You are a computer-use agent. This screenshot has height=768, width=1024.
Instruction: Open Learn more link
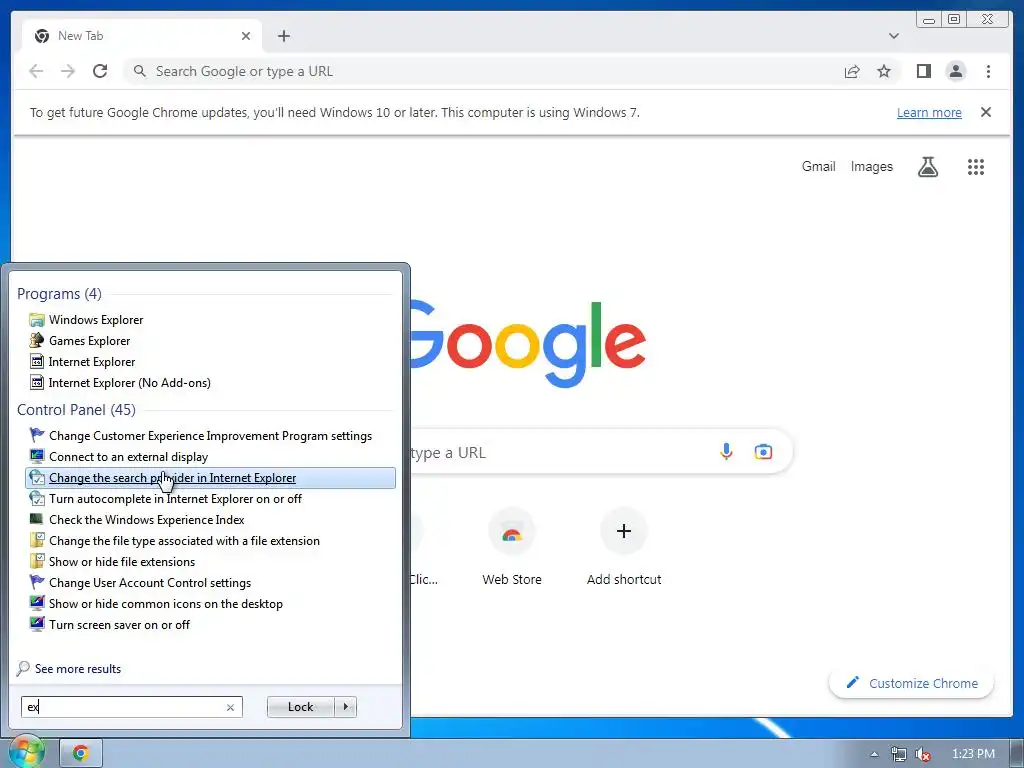pos(929,112)
